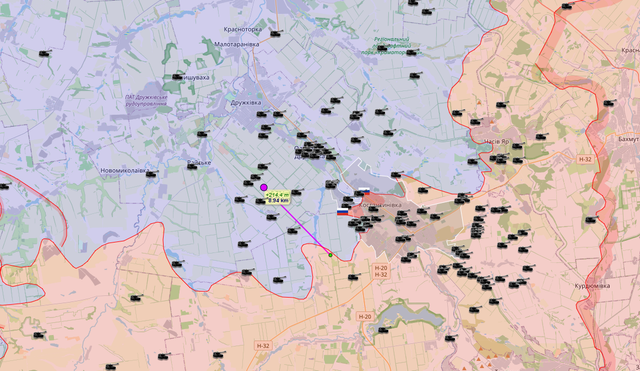Click the magenta measurement line
This screenshot has width=640, height=371.
click(x=306, y=230)
